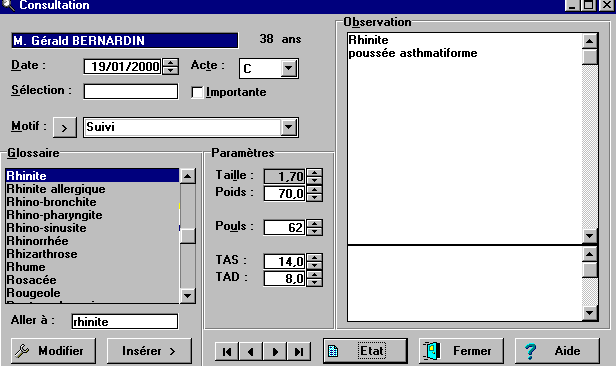
Task: Select Rougeole in the glossary
Action: (x=92, y=293)
